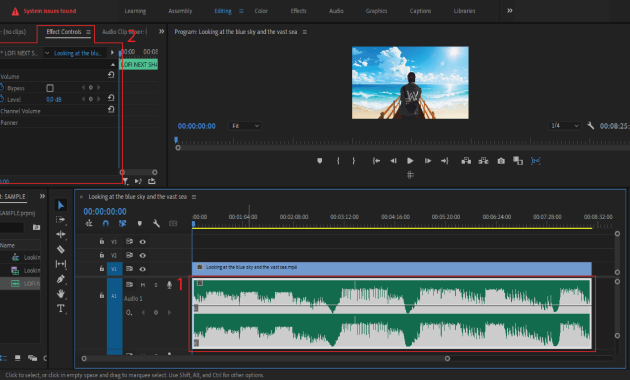This screenshot has width=630, height=380.
Task: Open the Program monitor panel menu
Action: 305,32
